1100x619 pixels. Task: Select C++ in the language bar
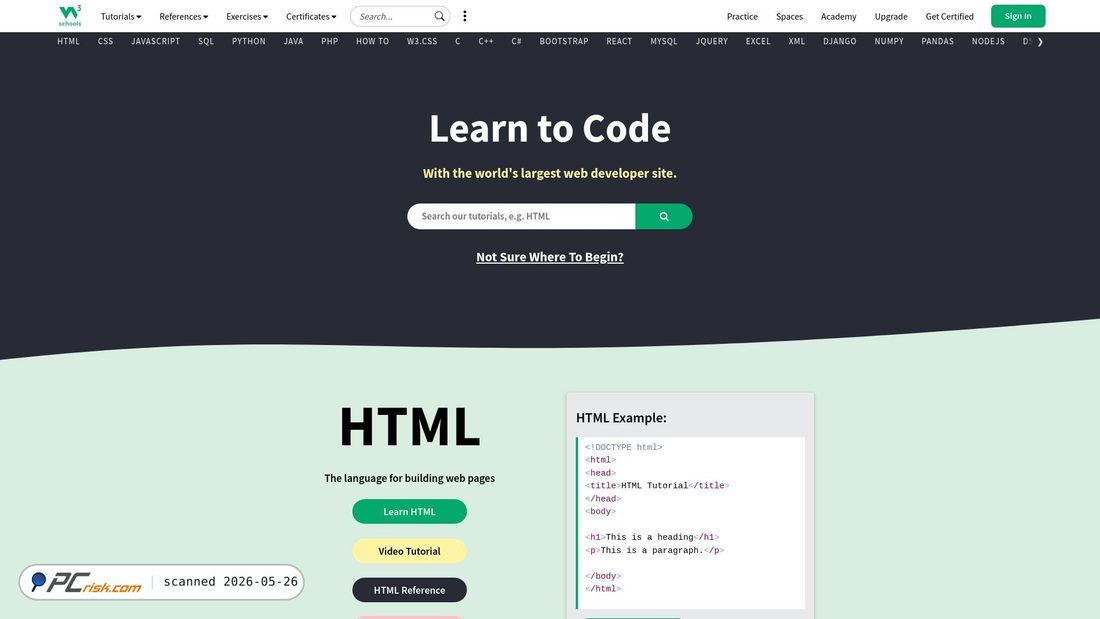[486, 41]
